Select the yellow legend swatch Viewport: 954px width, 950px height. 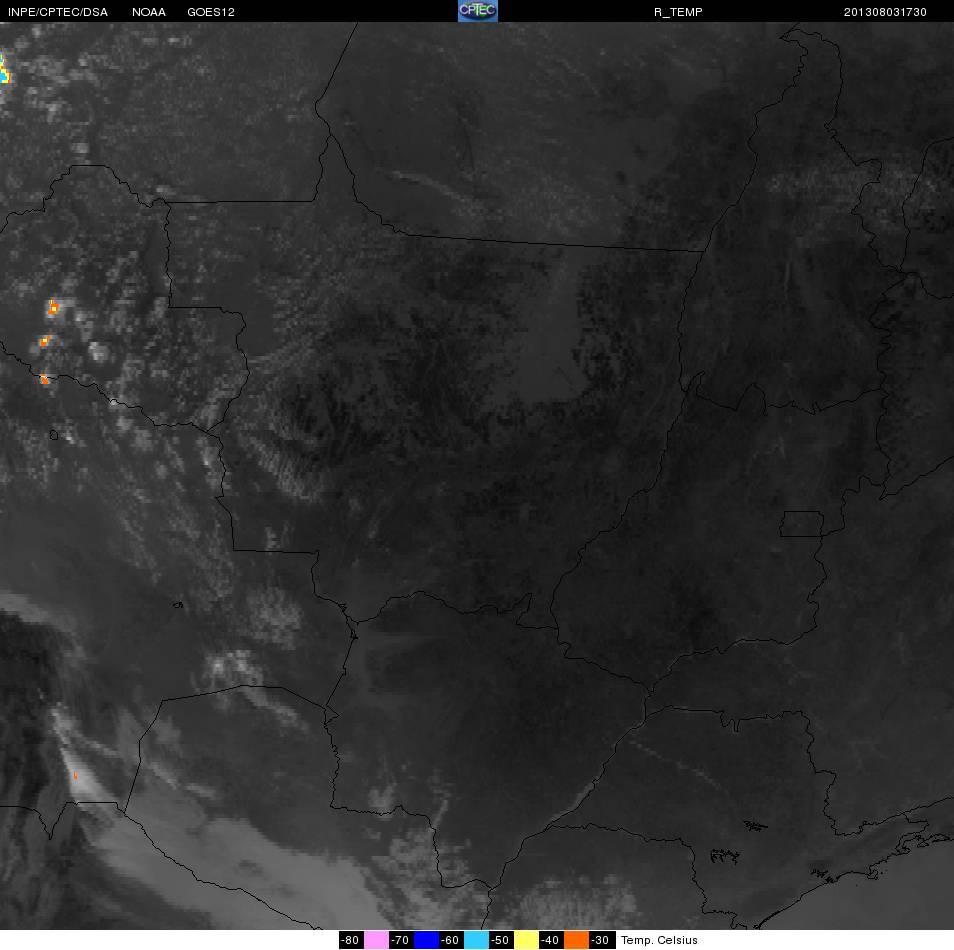coord(526,940)
